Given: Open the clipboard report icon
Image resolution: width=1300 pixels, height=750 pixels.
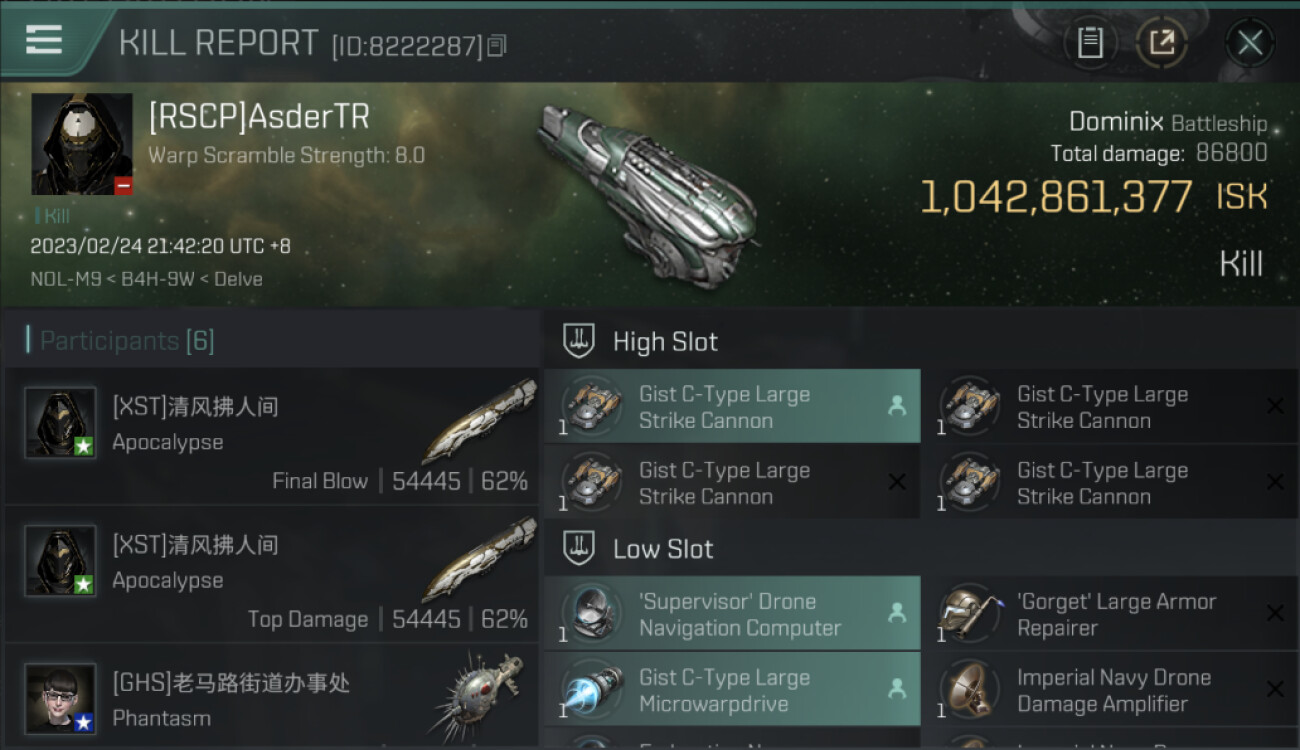Looking at the screenshot, I should [x=1090, y=43].
